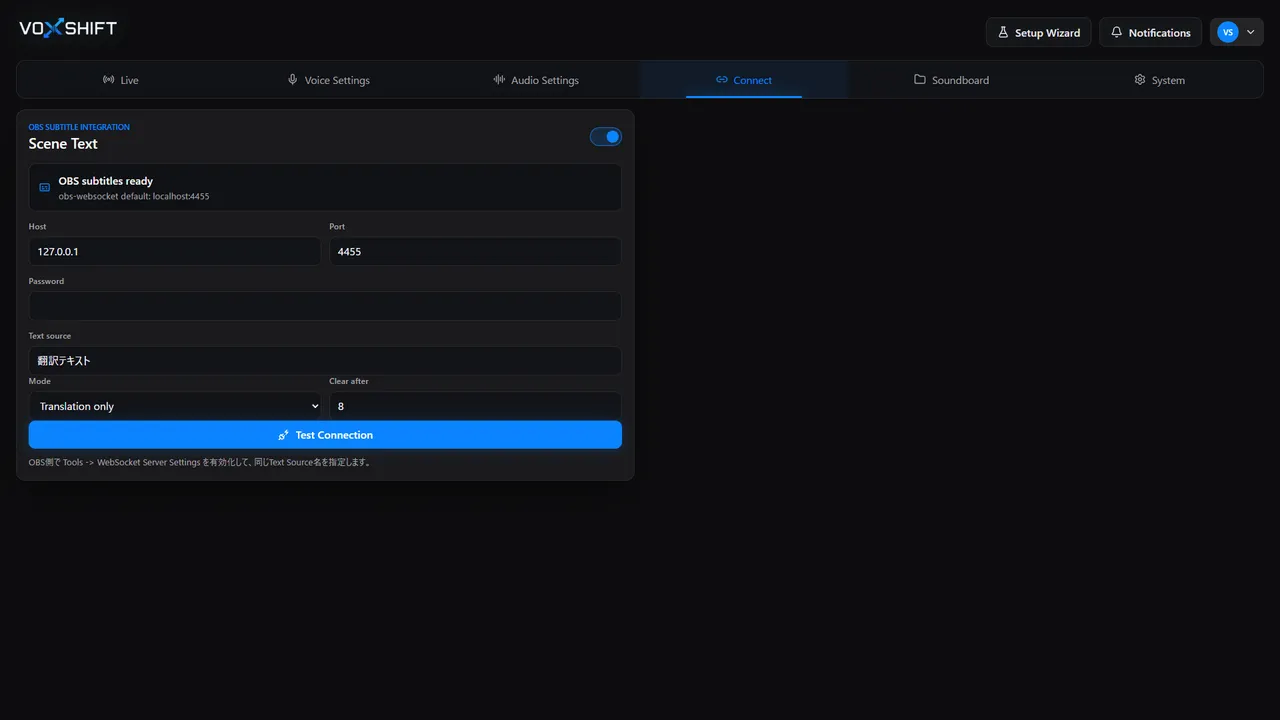Viewport: 1280px width, 720px height.
Task: Open the Notifications panel
Action: point(1150,32)
